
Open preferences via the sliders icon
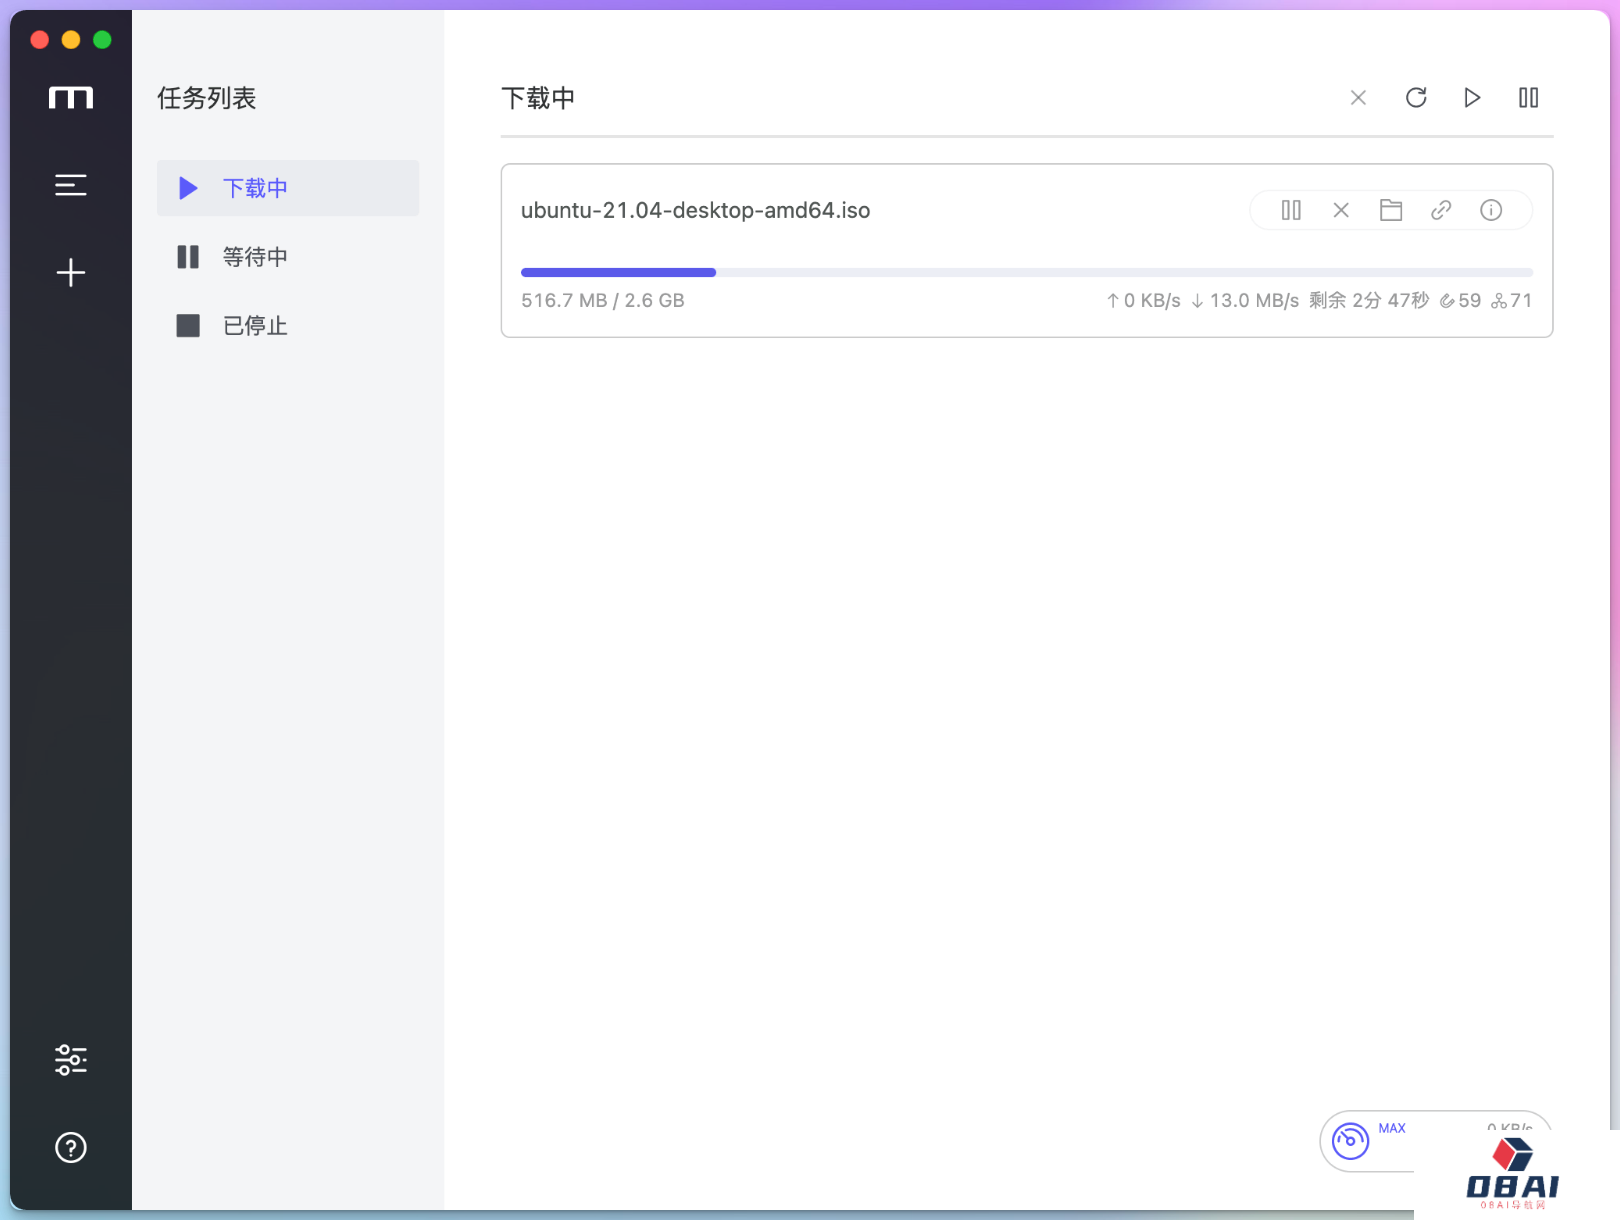tap(70, 1059)
